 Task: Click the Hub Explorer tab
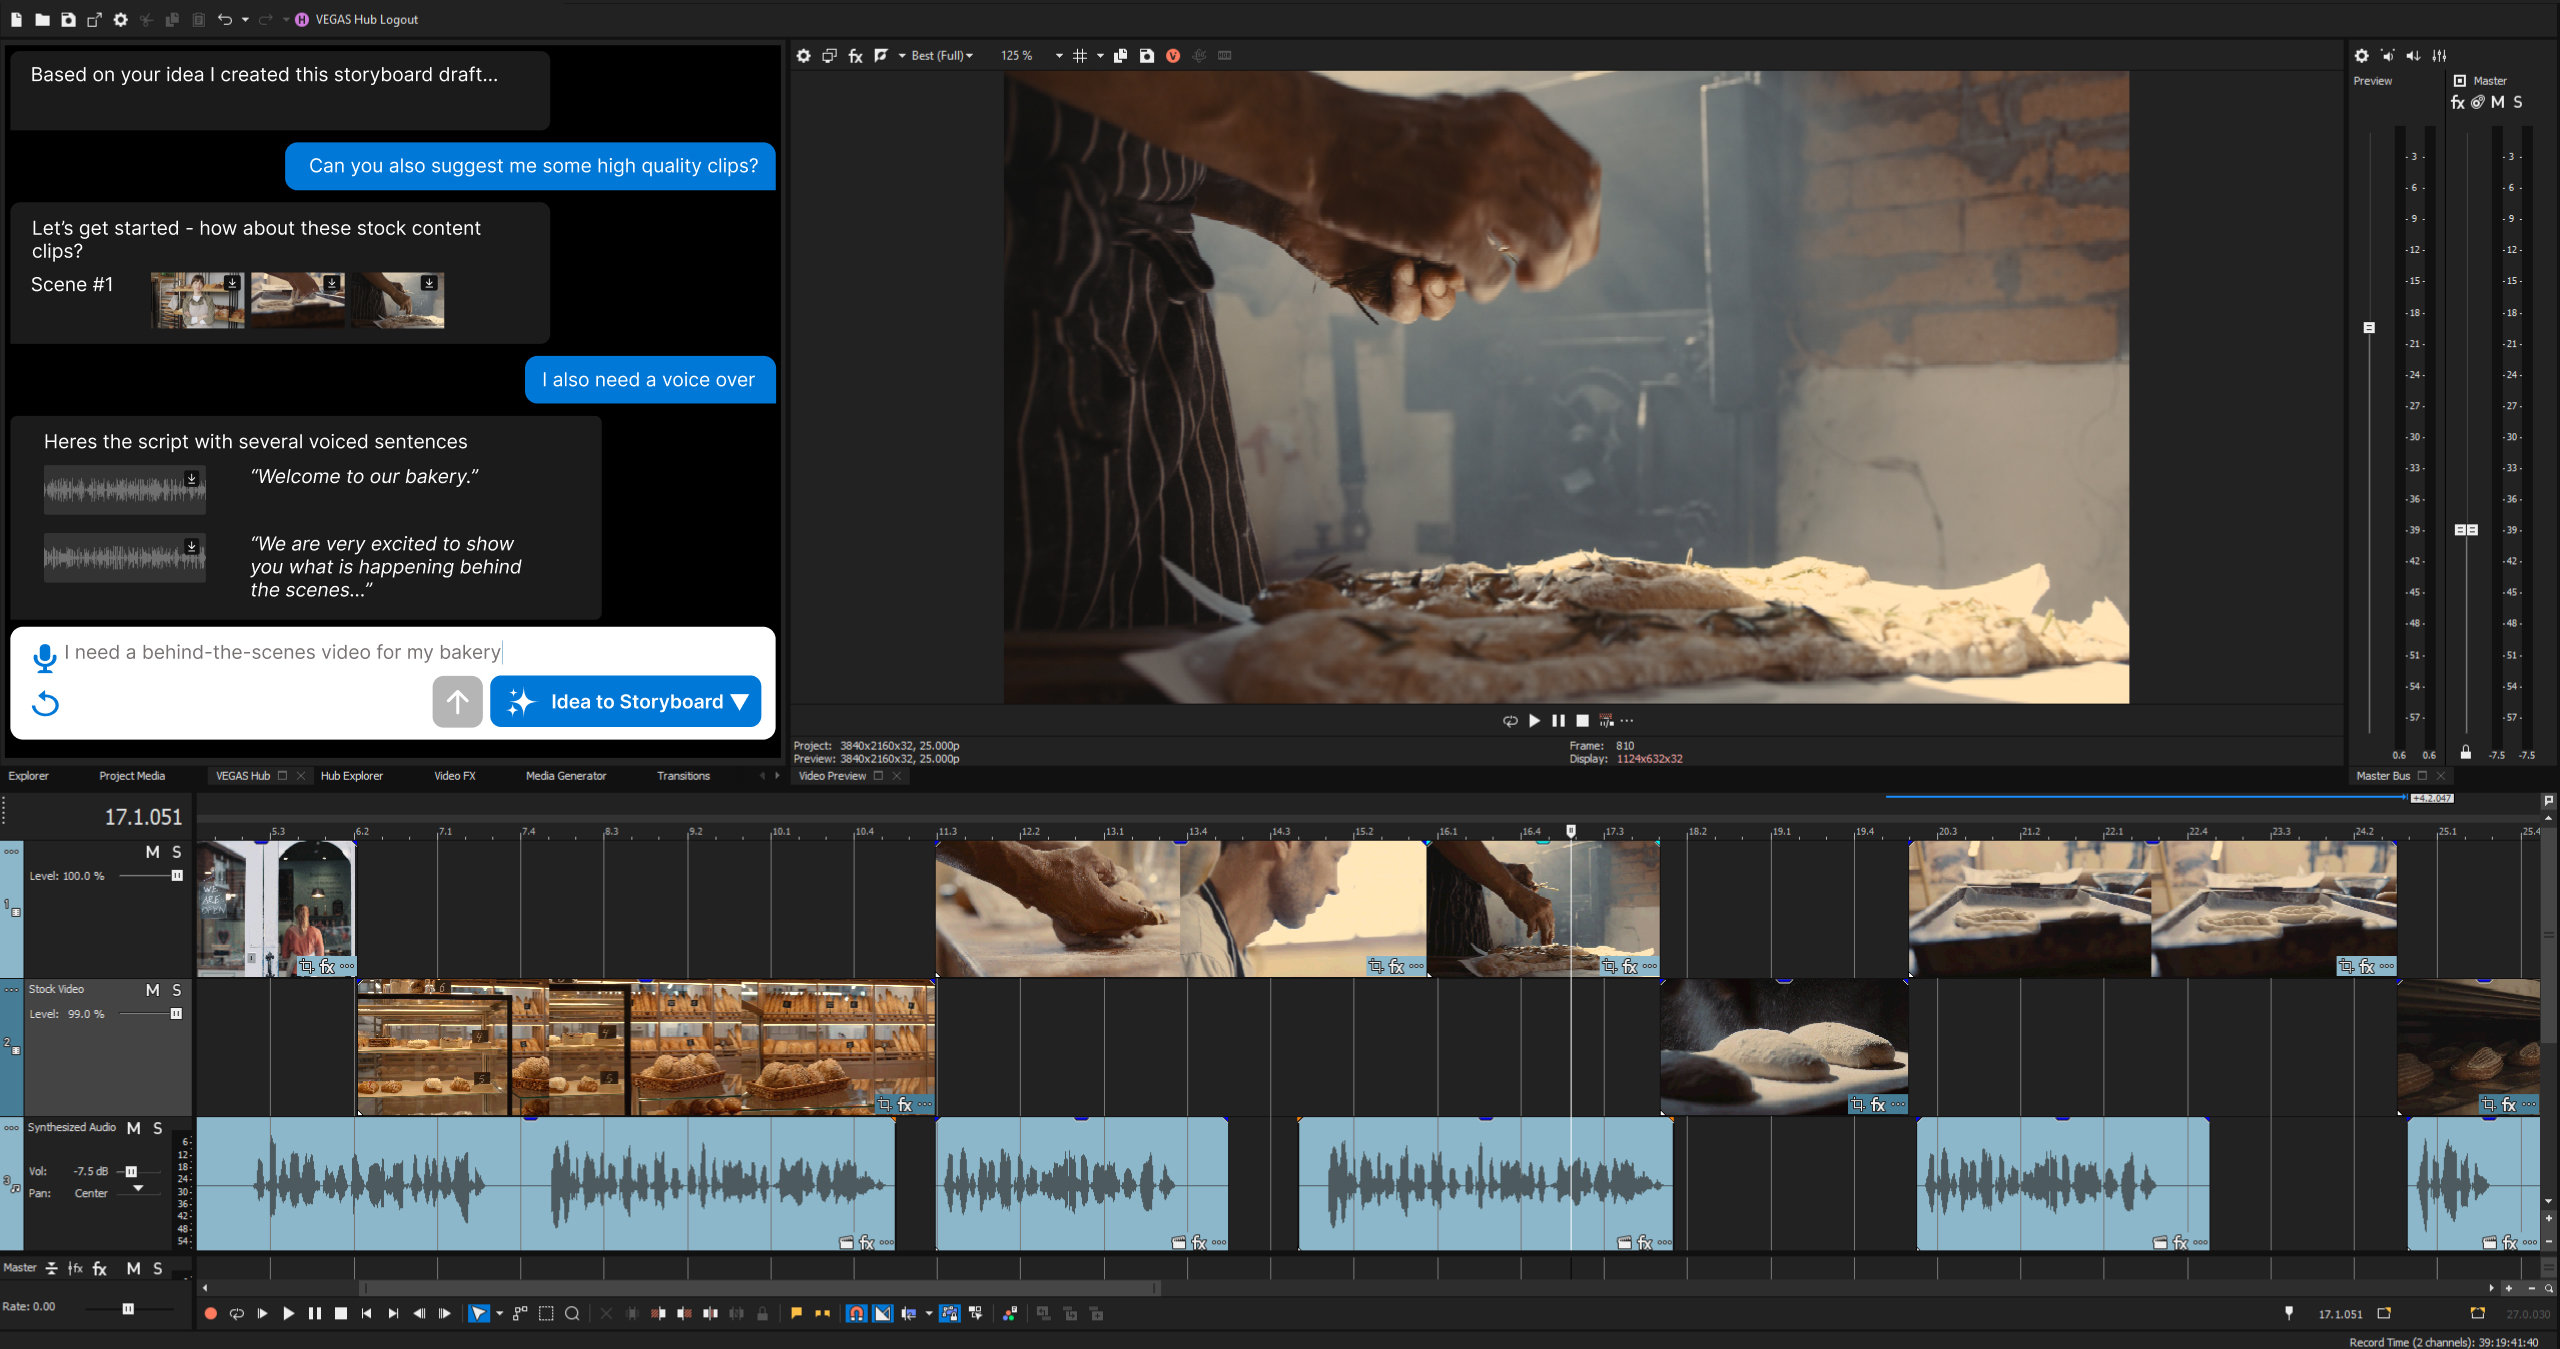(350, 775)
